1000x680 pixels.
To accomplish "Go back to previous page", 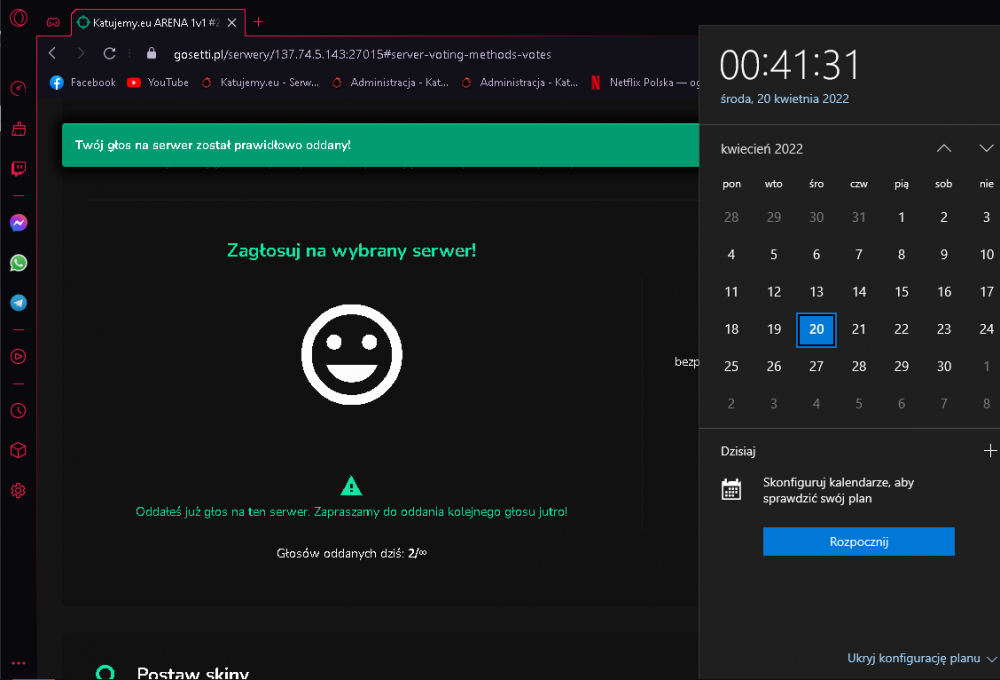I will [x=53, y=54].
